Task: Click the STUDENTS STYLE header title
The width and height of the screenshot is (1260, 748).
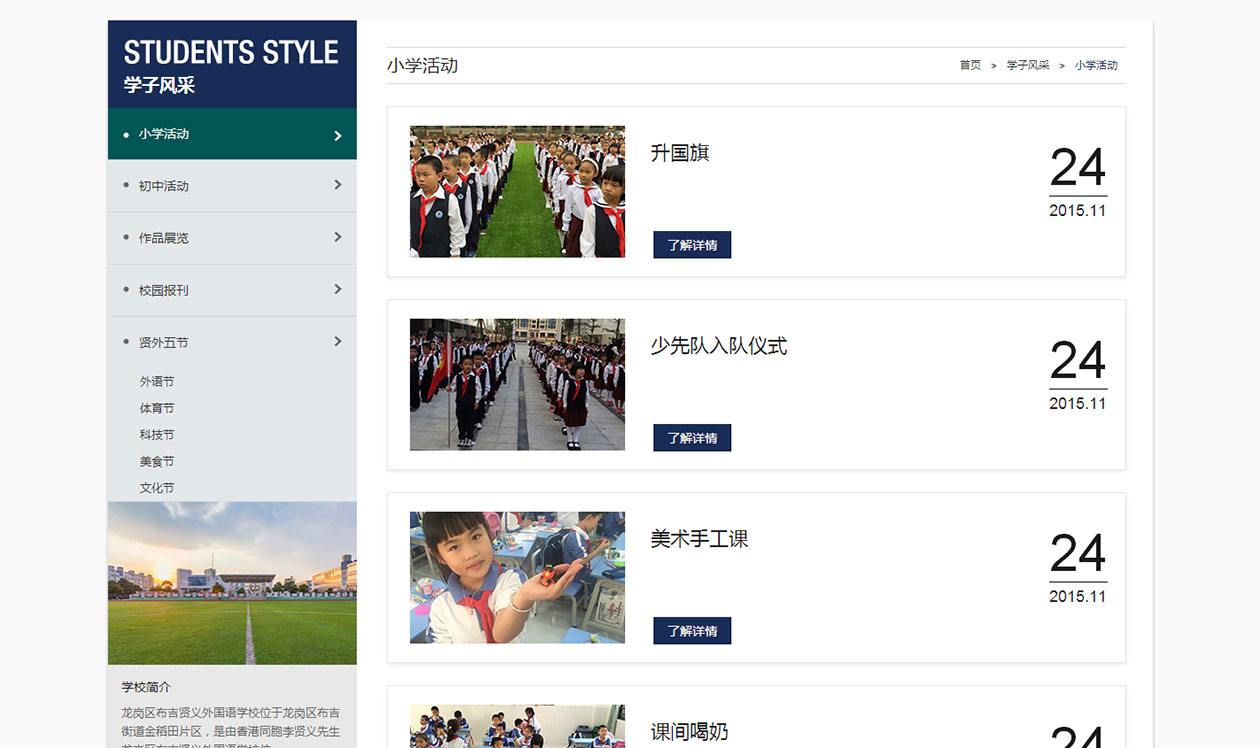Action: (231, 52)
